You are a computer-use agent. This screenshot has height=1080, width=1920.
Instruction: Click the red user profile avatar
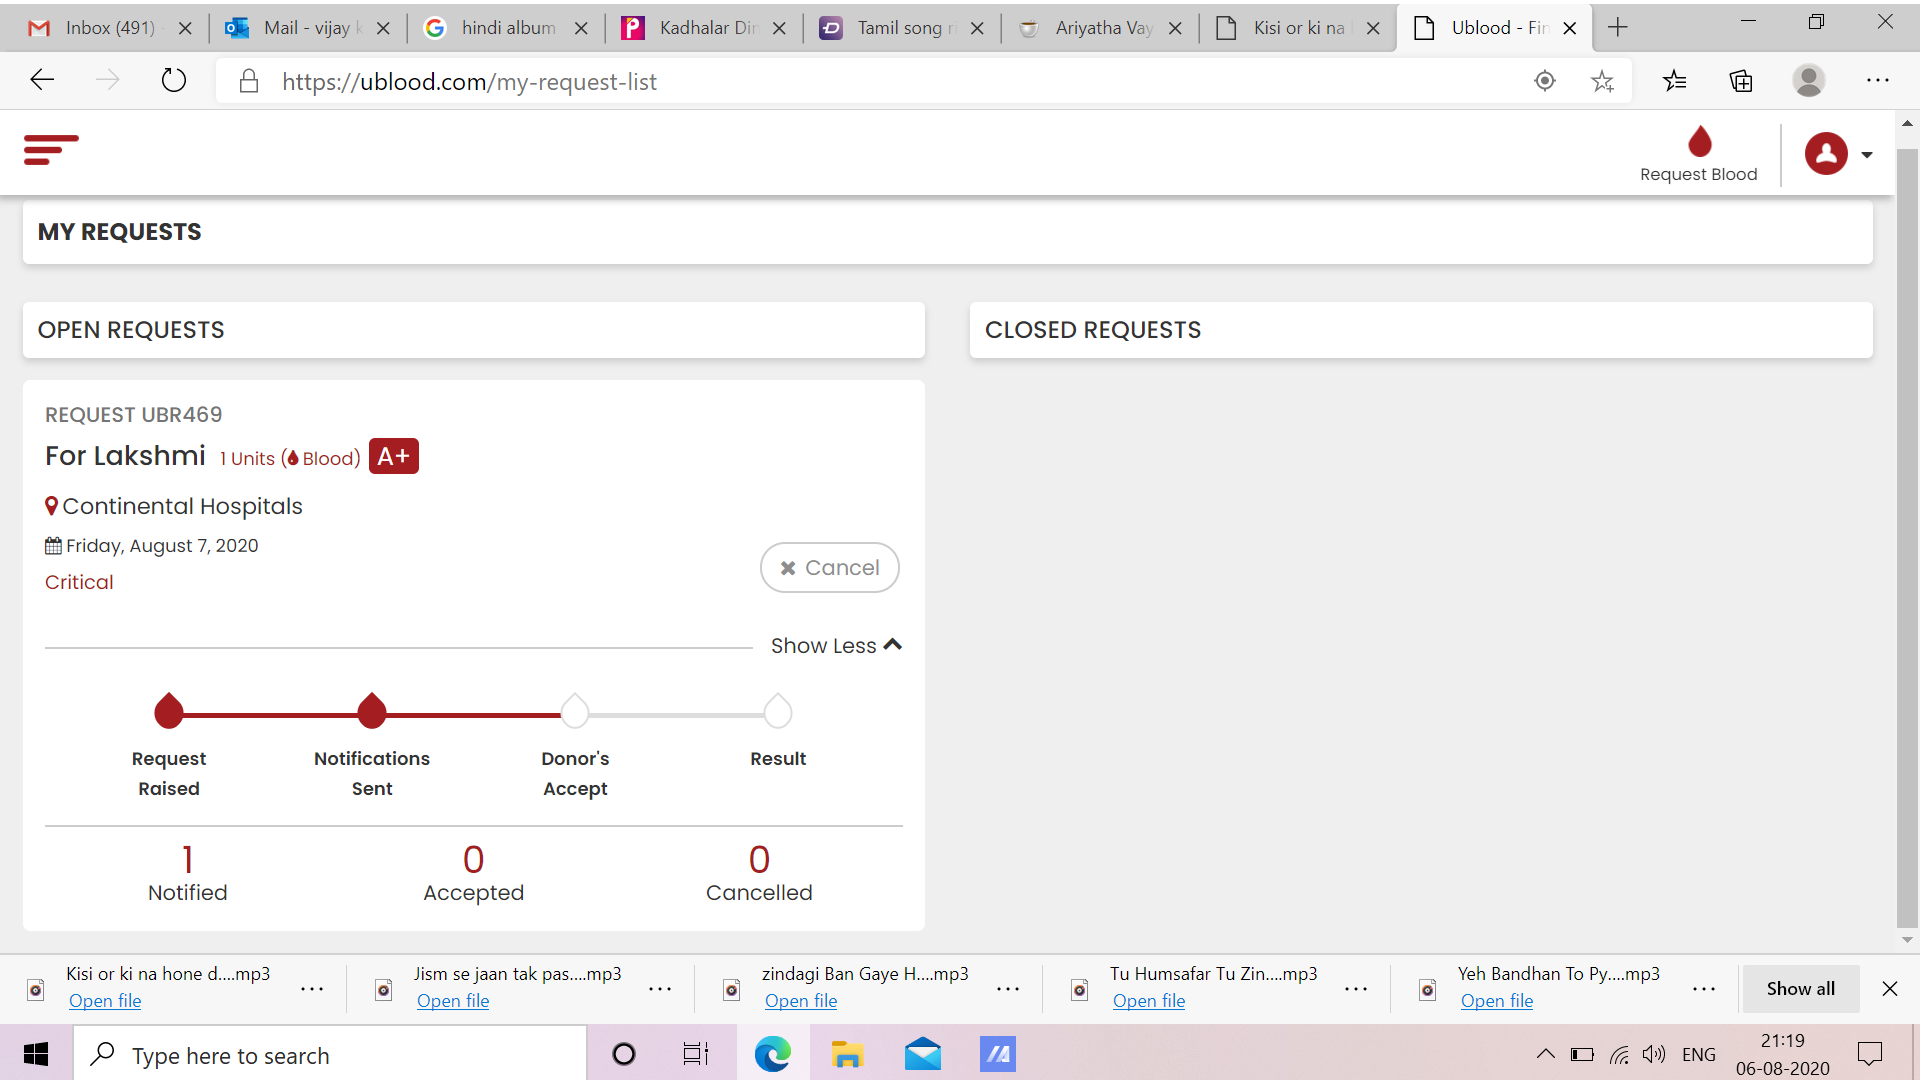1825,154
